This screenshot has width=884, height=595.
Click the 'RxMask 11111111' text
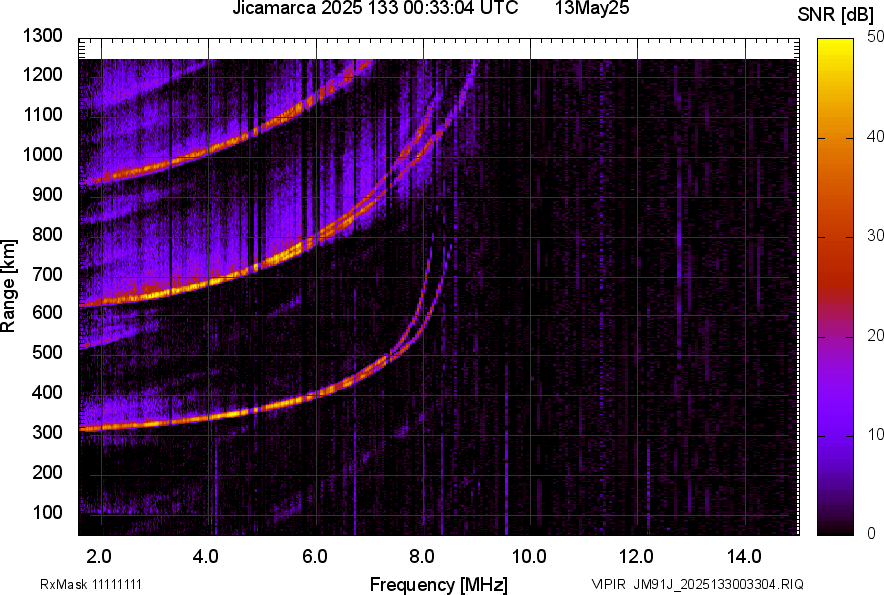pyautogui.click(x=91, y=584)
